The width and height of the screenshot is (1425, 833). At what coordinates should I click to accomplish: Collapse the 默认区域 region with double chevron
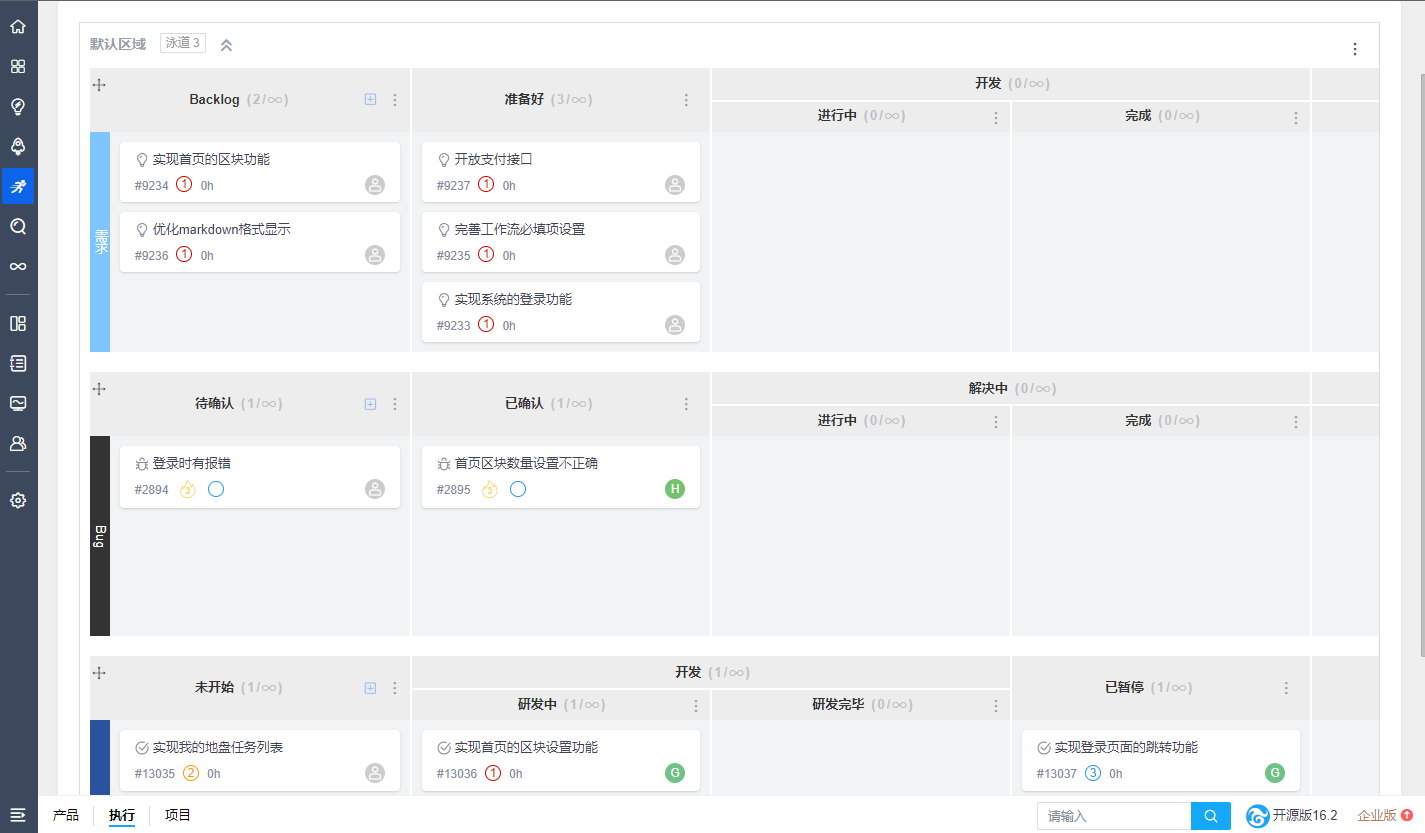point(226,45)
